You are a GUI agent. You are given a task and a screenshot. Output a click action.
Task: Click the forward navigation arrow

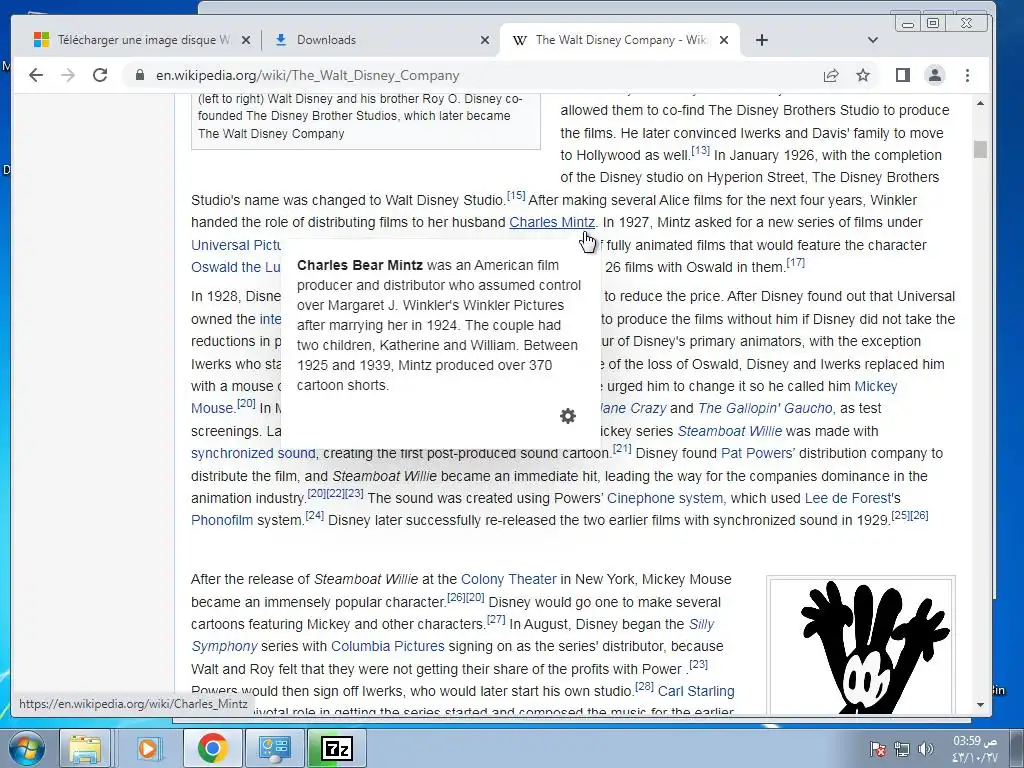coord(68,75)
